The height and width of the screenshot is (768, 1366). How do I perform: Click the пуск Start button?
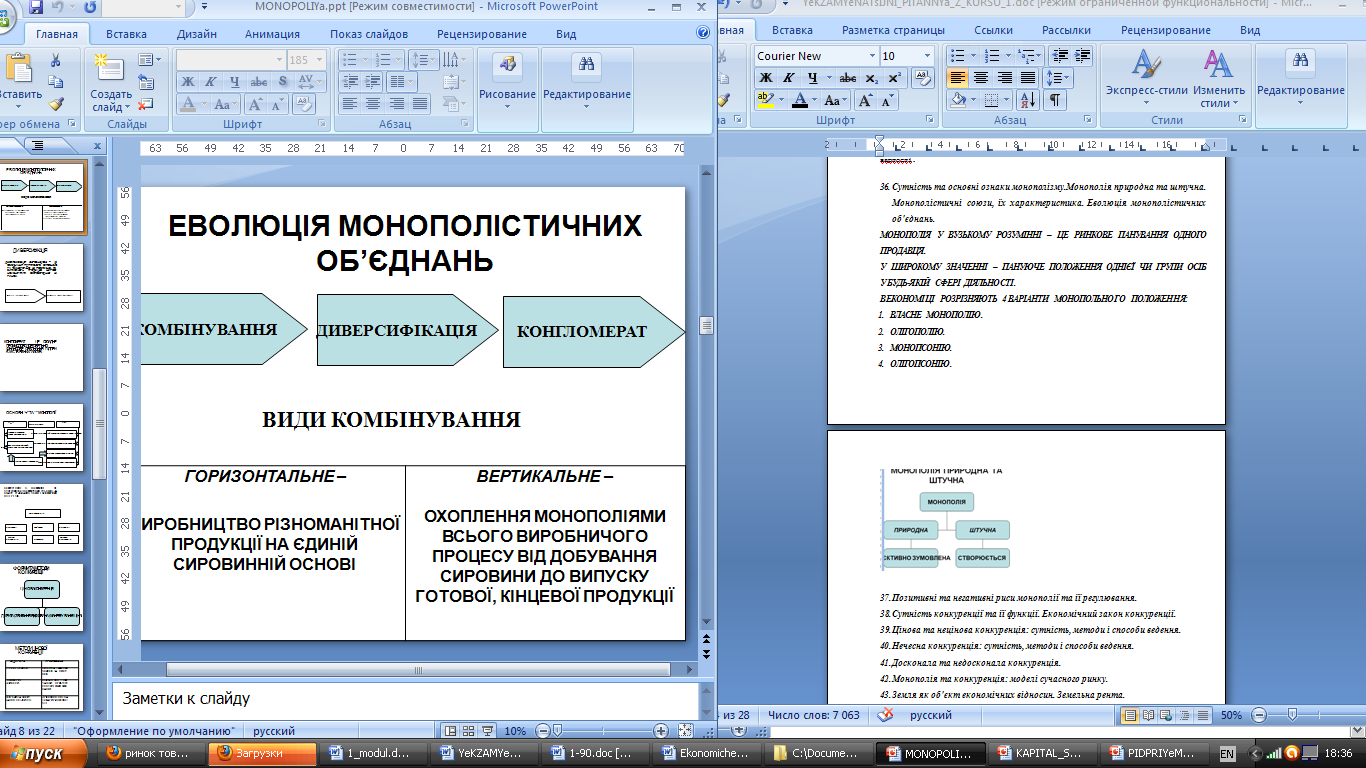point(43,753)
